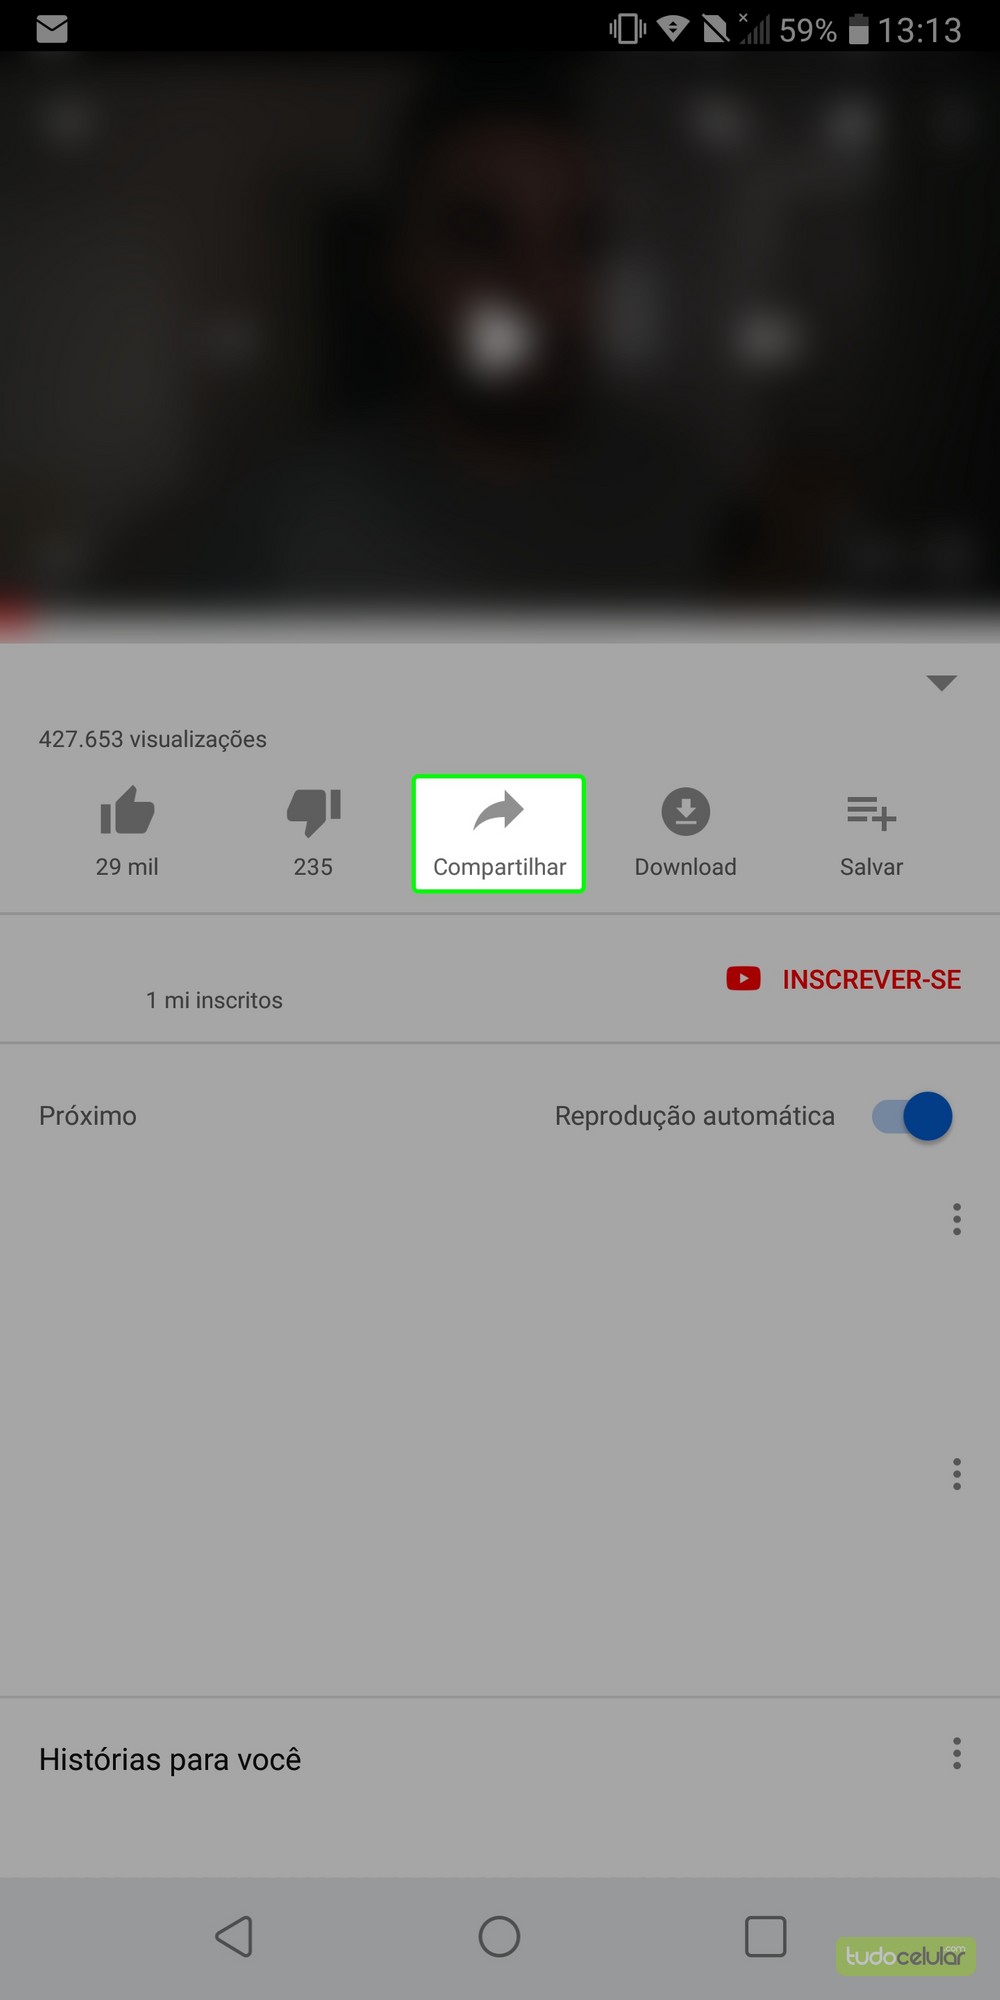This screenshot has height=2000, width=1000.
Task: Open the mail notification icon in status bar
Action: (52, 29)
